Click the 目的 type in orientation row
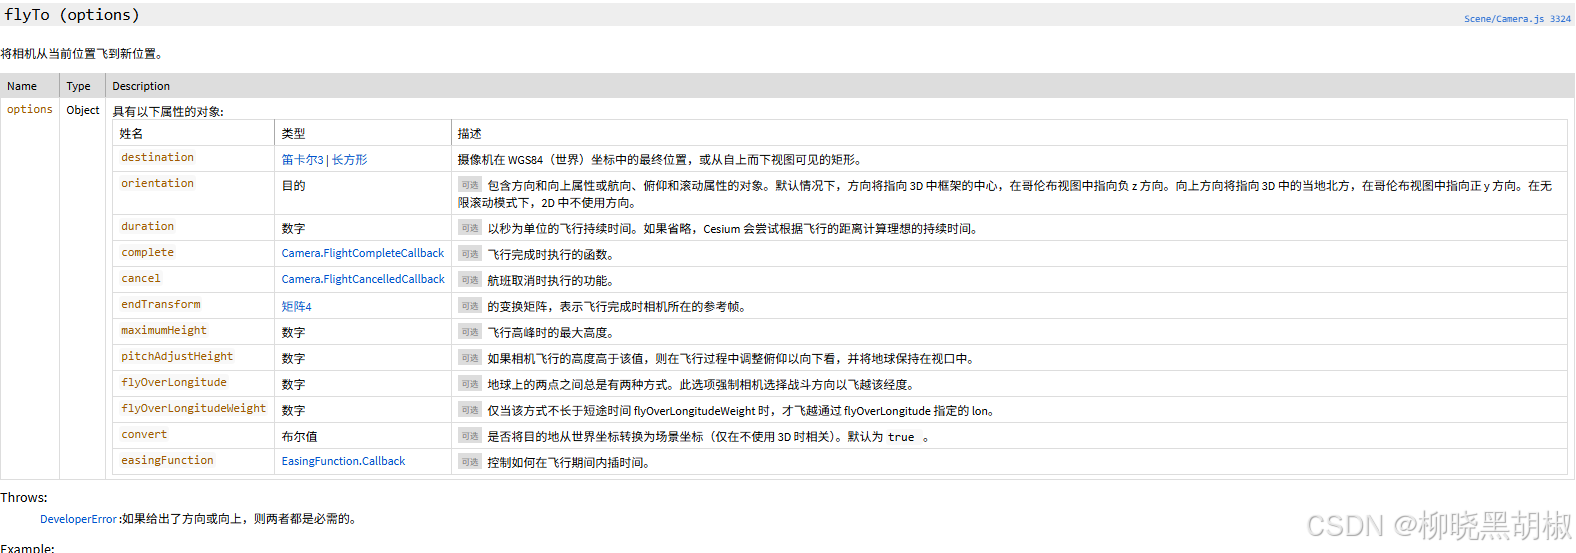 [293, 186]
